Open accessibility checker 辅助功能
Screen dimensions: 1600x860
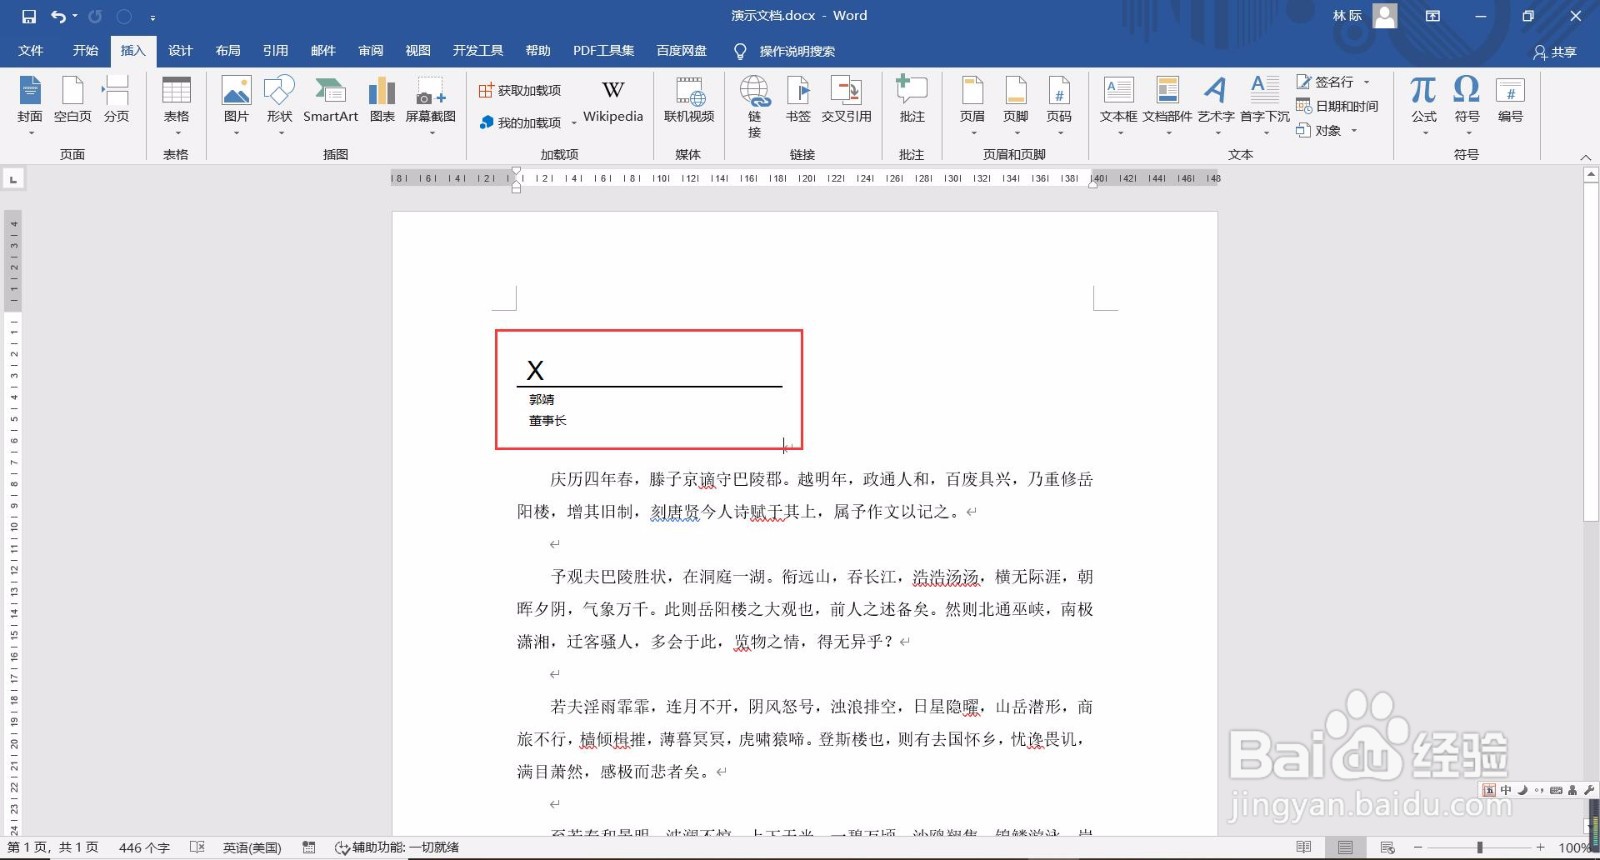coord(397,848)
